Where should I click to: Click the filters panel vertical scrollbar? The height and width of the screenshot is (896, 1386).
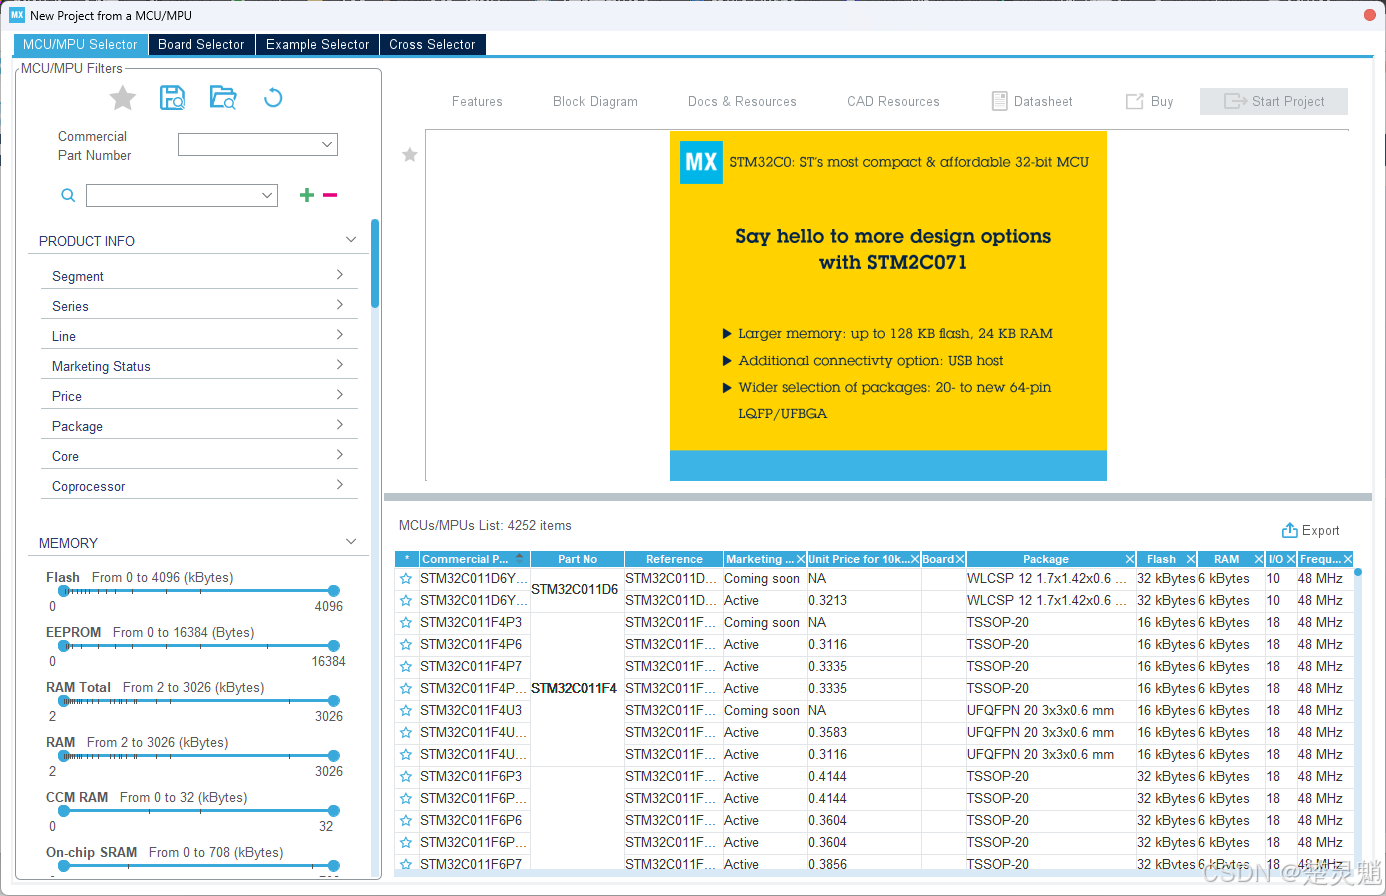[x=375, y=263]
